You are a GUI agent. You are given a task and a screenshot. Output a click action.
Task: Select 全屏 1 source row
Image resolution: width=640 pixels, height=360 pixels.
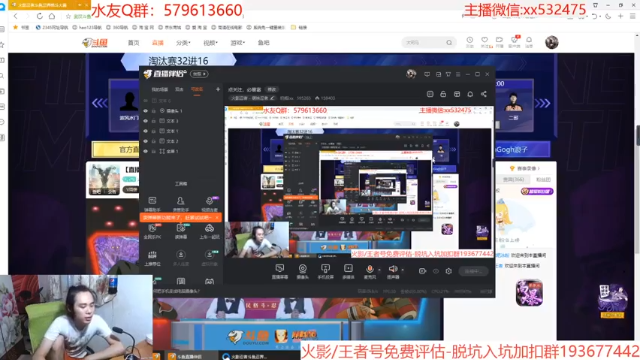(x=182, y=151)
